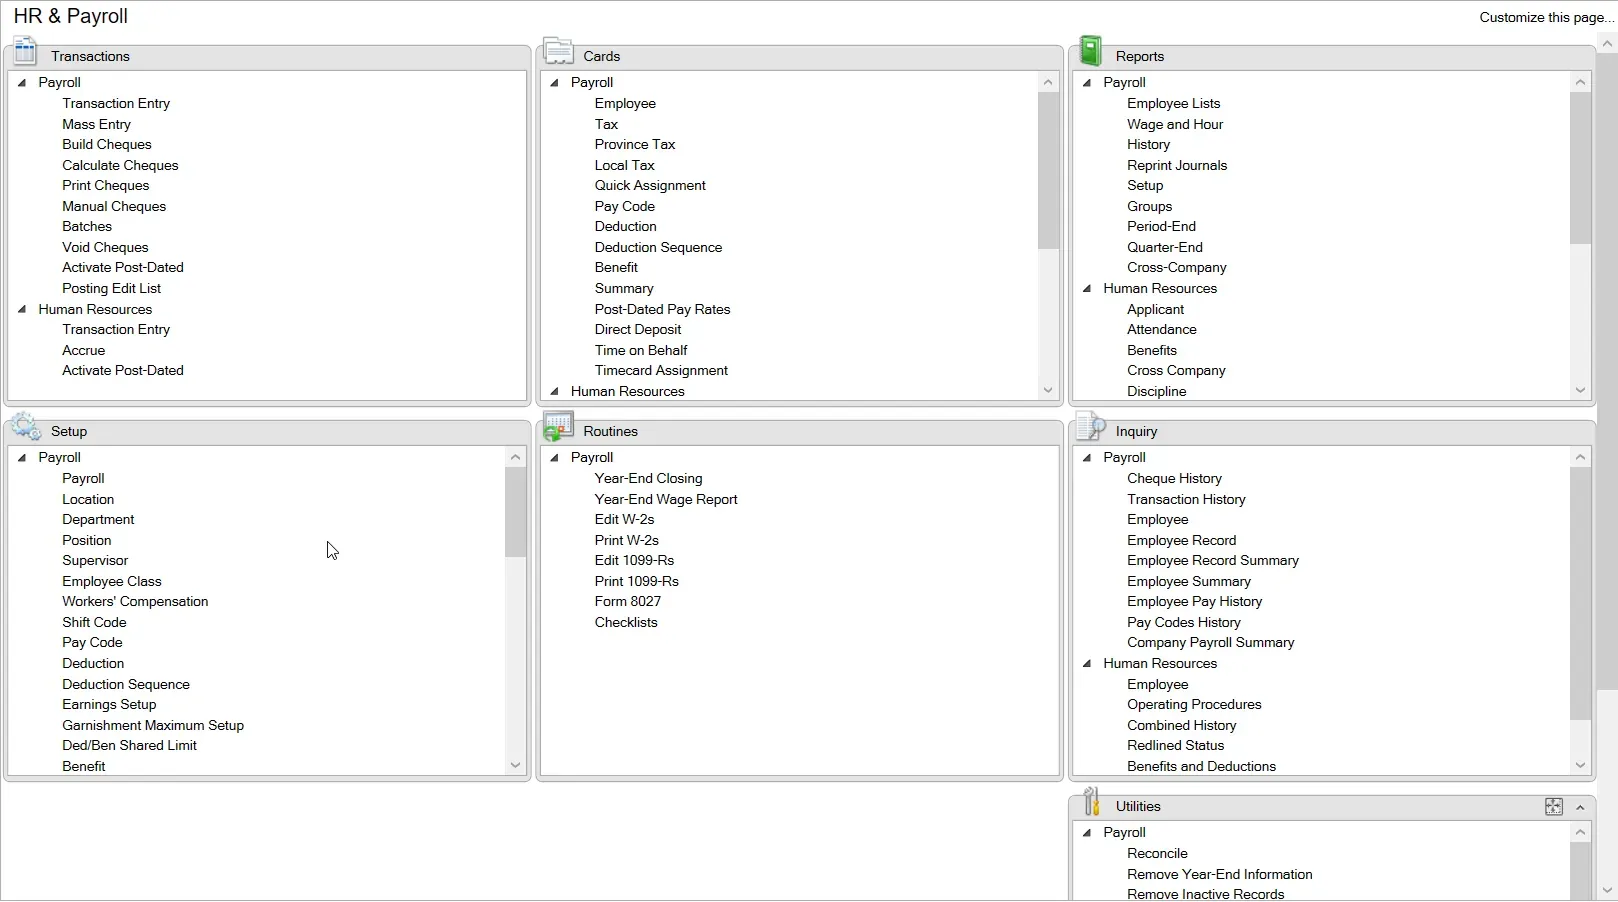Open Customize this page link

click(1545, 17)
